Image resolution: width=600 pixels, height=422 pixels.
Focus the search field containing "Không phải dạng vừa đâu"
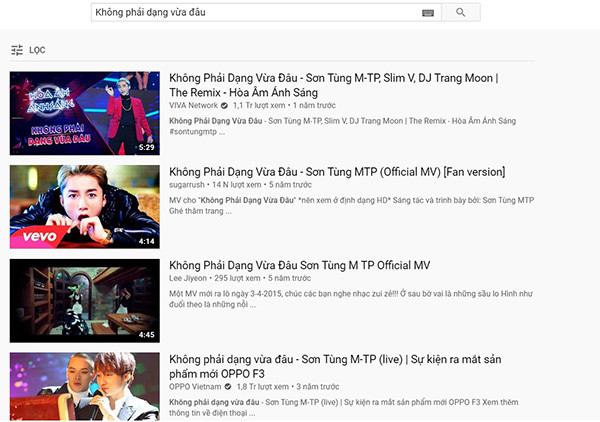250,12
